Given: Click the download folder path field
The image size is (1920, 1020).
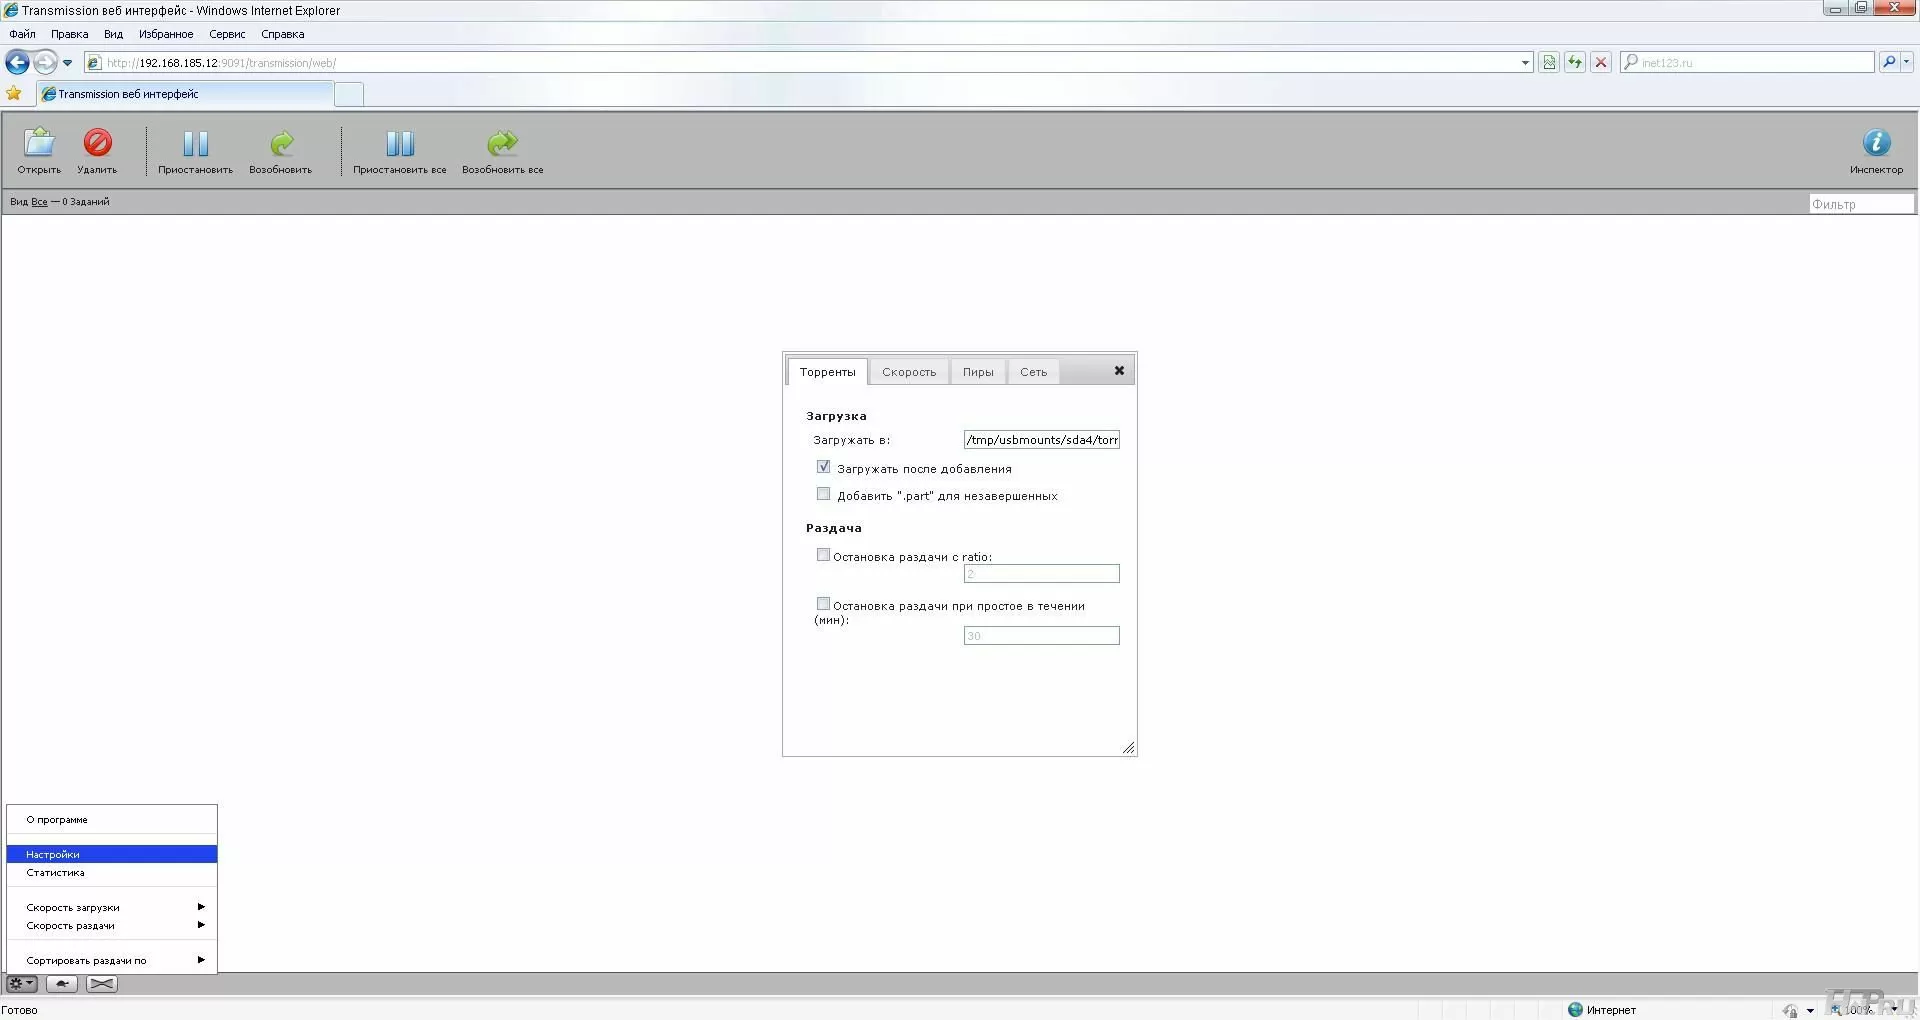Looking at the screenshot, I should point(1041,440).
